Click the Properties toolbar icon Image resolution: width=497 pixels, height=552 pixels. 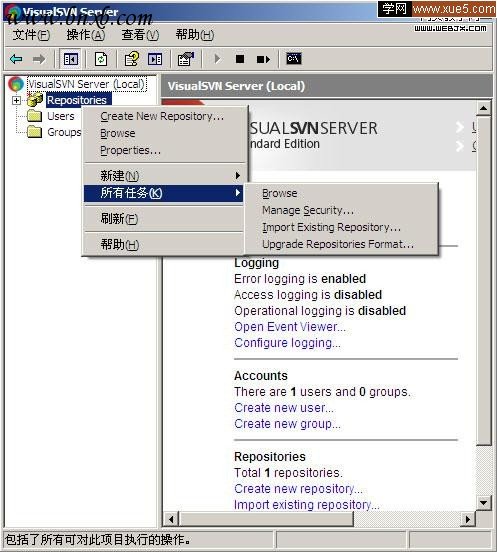coord(186,59)
